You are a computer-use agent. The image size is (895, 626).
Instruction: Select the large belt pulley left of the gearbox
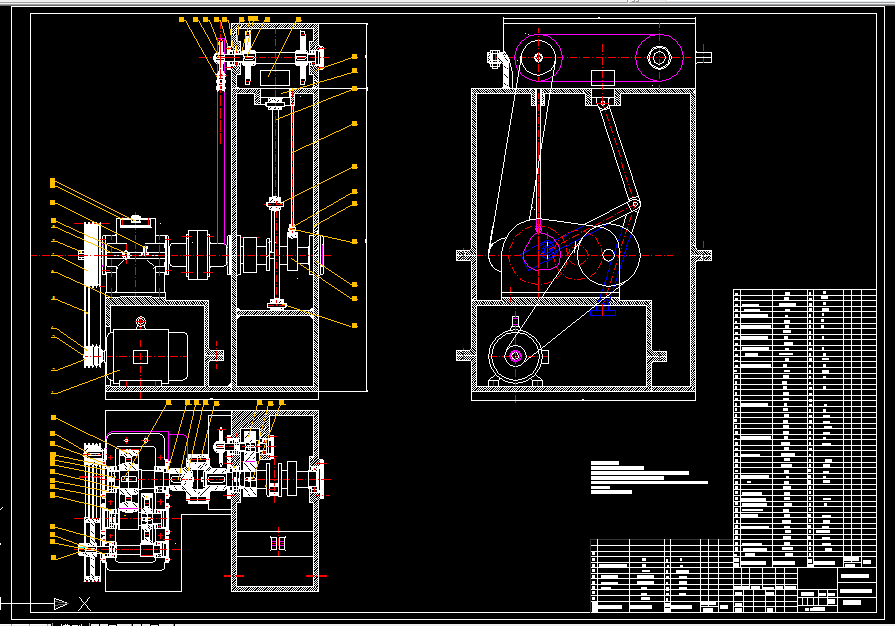click(x=92, y=255)
